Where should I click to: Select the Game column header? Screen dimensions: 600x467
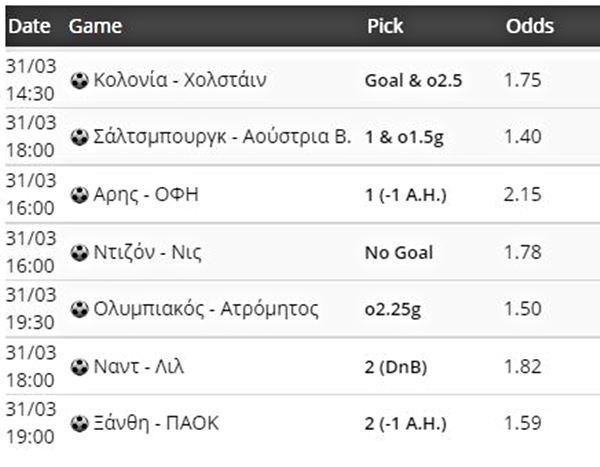[x=95, y=26]
